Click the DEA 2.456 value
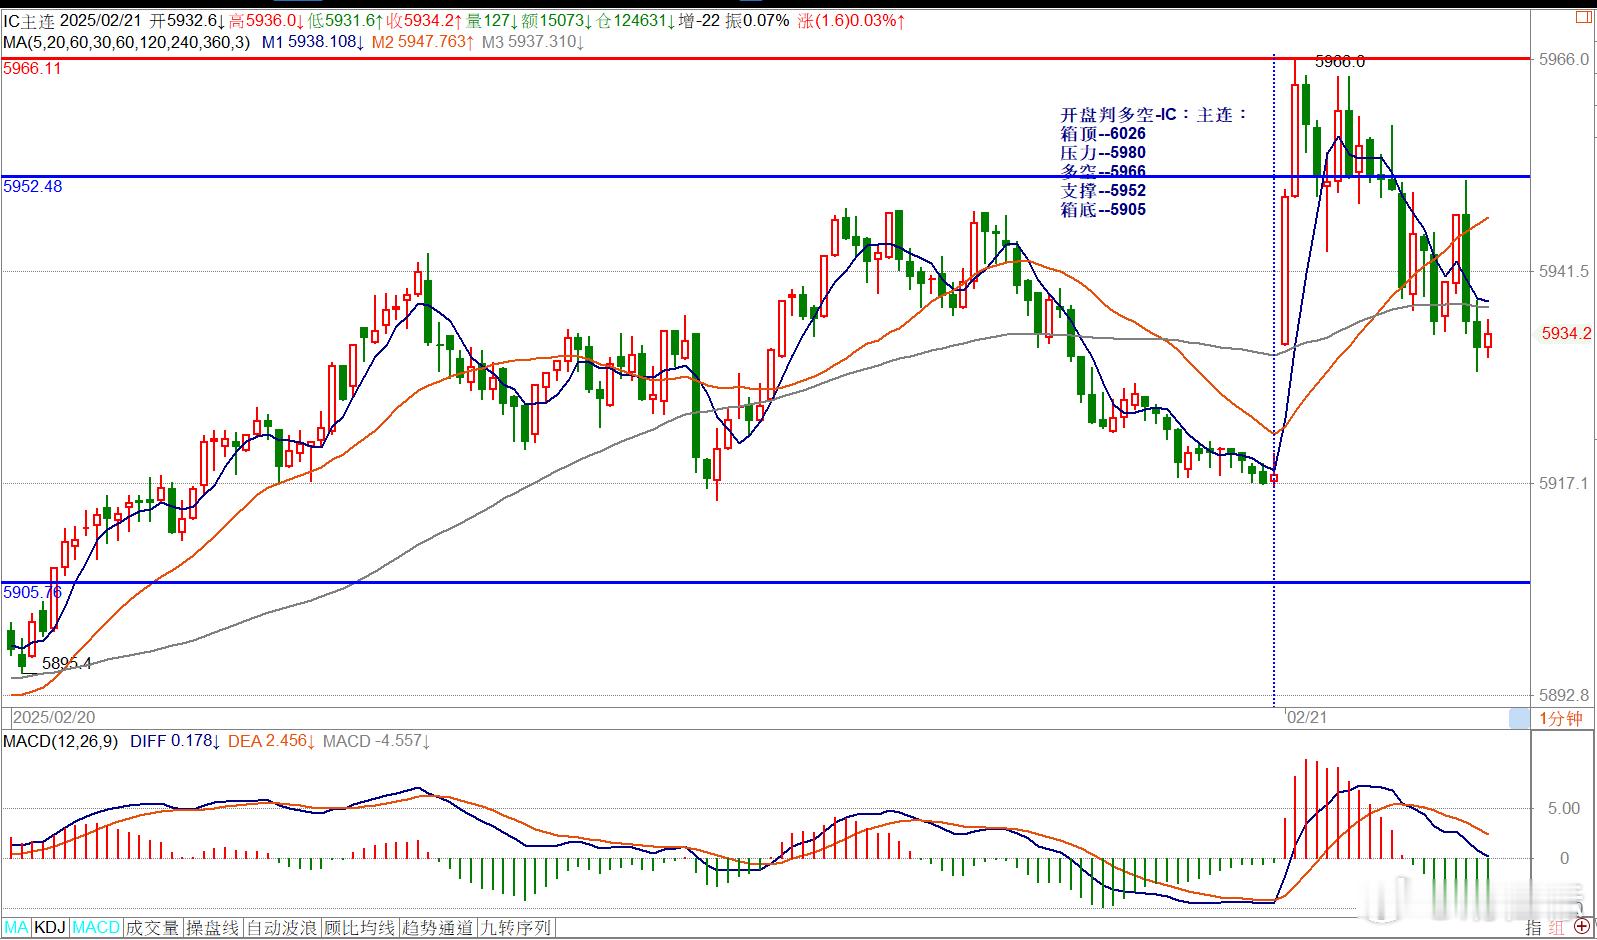1597x940 pixels. click(x=272, y=741)
